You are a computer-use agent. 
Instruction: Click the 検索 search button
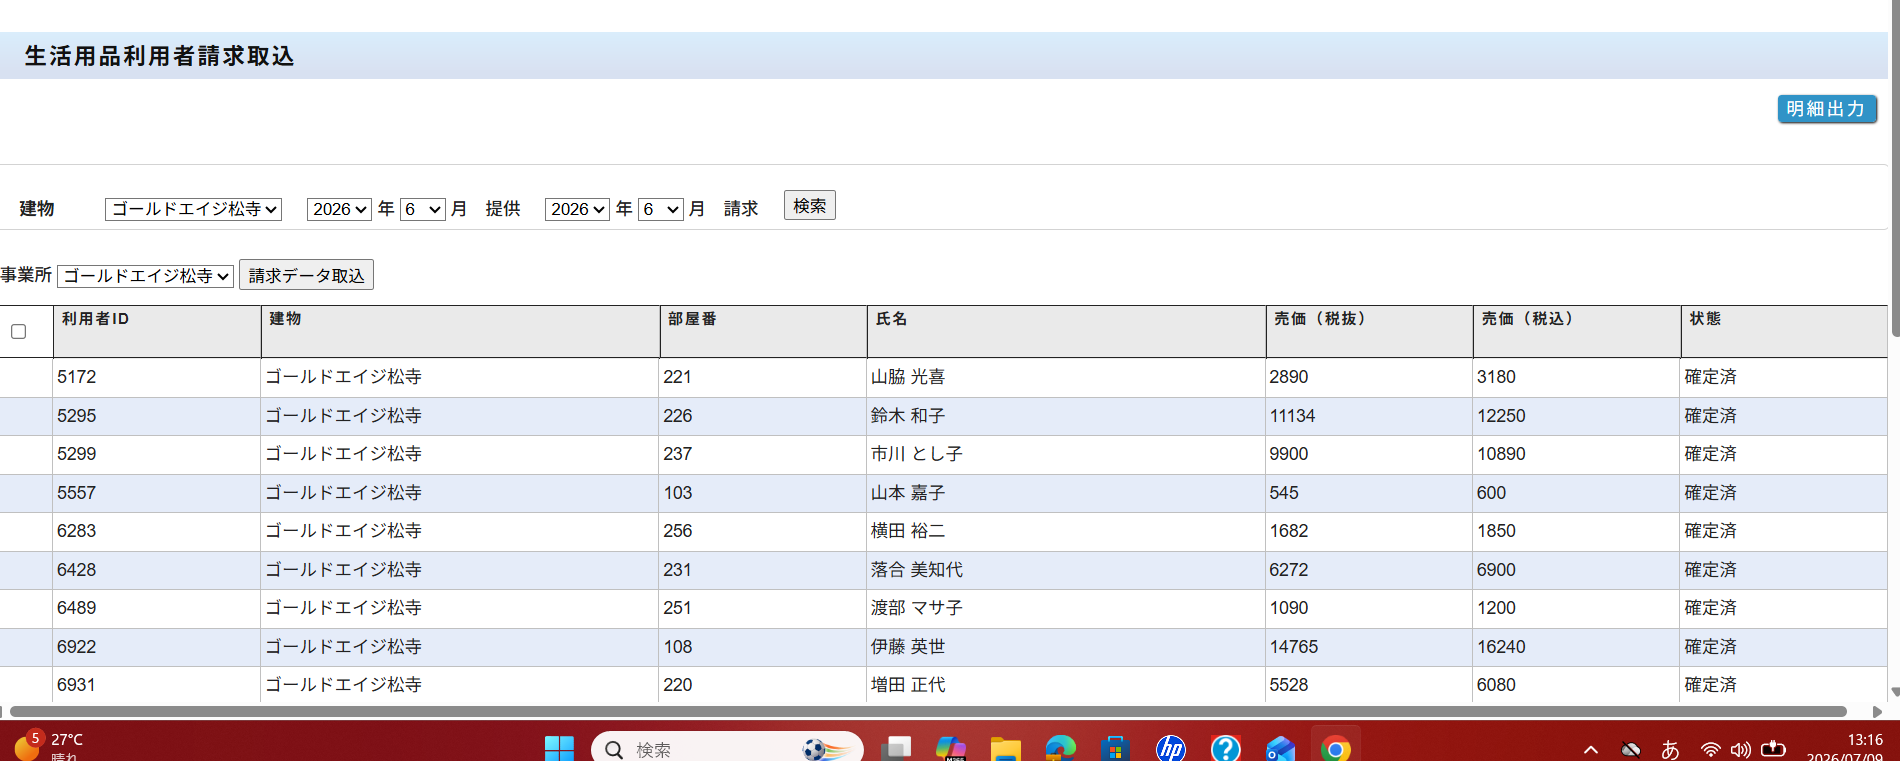pos(810,205)
